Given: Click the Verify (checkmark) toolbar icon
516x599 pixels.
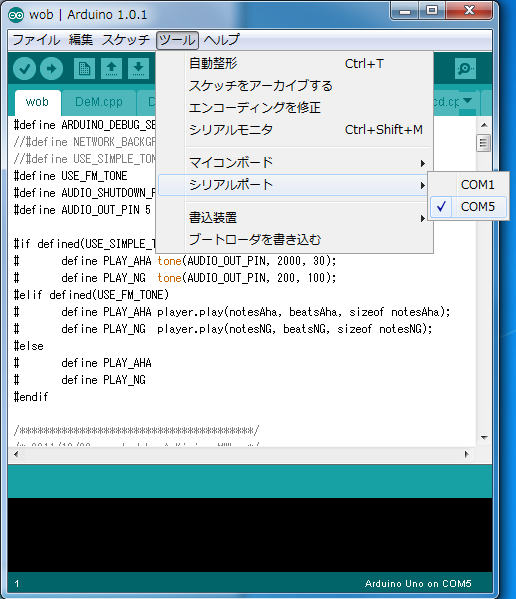Looking at the screenshot, I should [24, 69].
